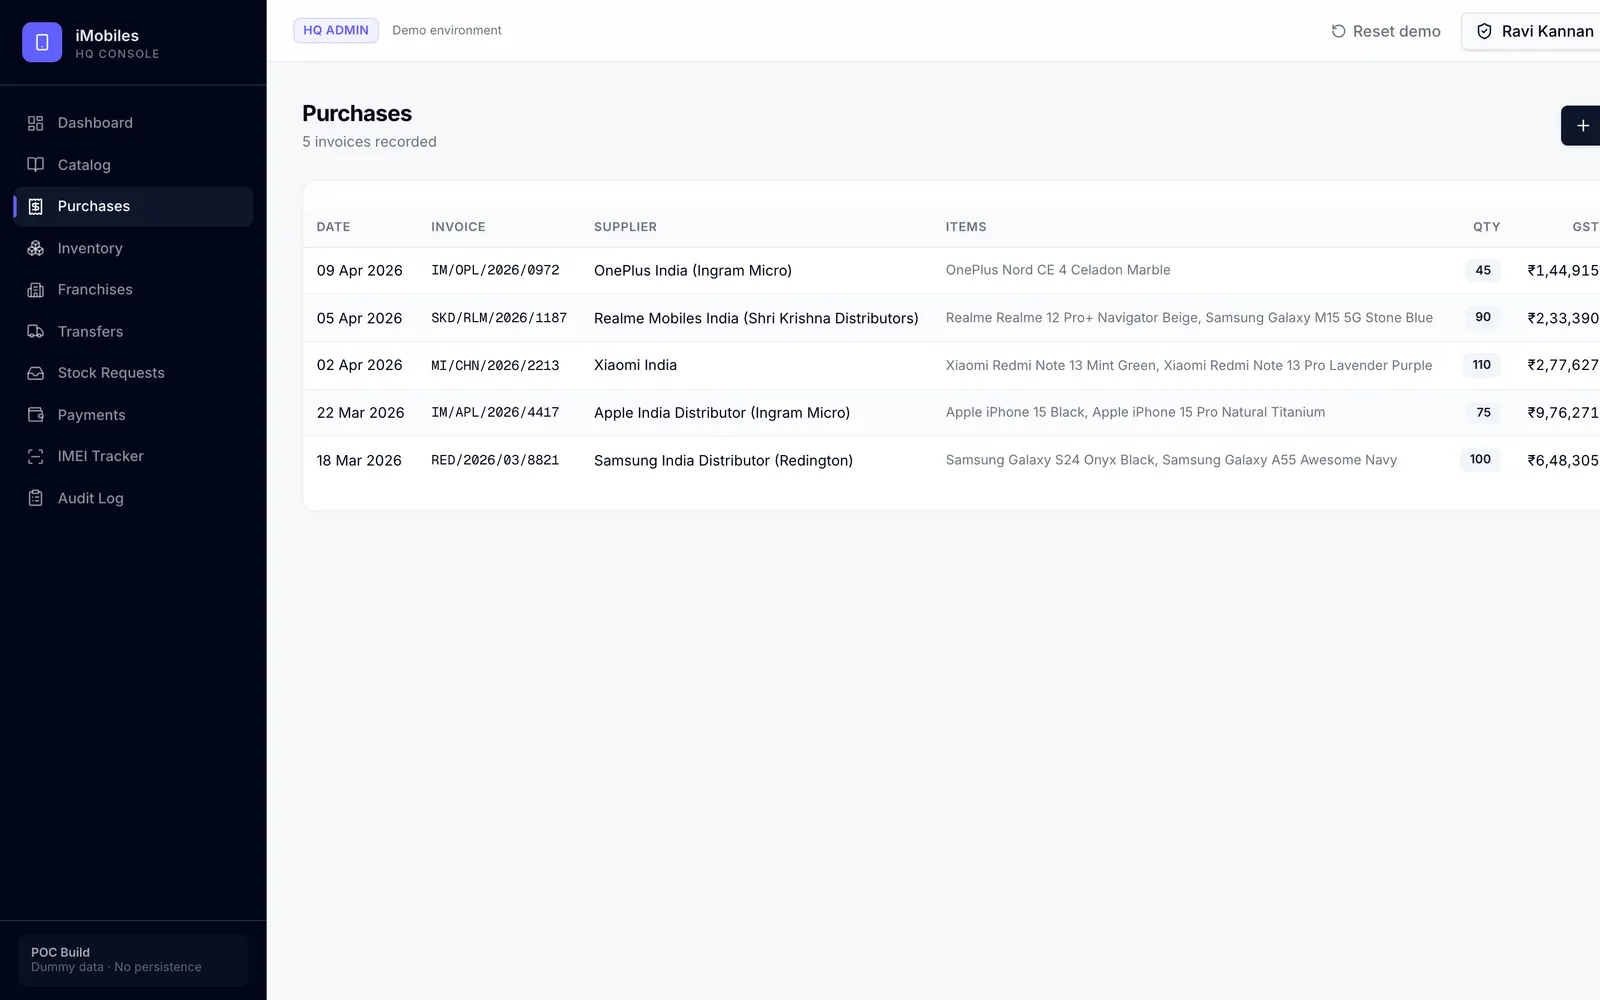This screenshot has height=1000, width=1600.
Task: Click the shield icon beside Ravi Kannan
Action: coord(1484,31)
